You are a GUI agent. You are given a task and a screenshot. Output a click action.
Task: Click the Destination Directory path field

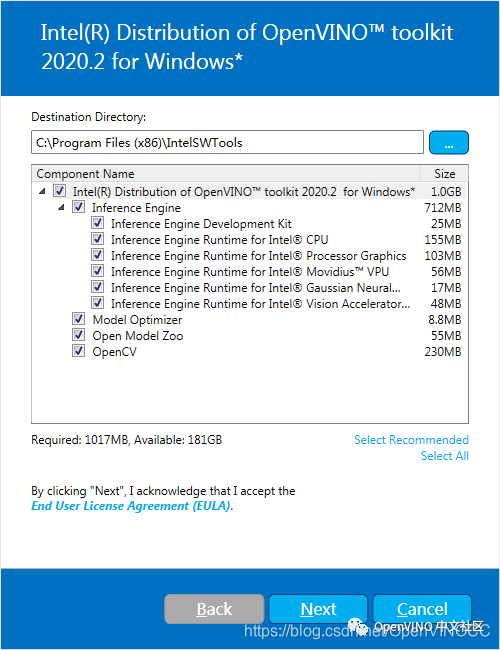point(227,143)
